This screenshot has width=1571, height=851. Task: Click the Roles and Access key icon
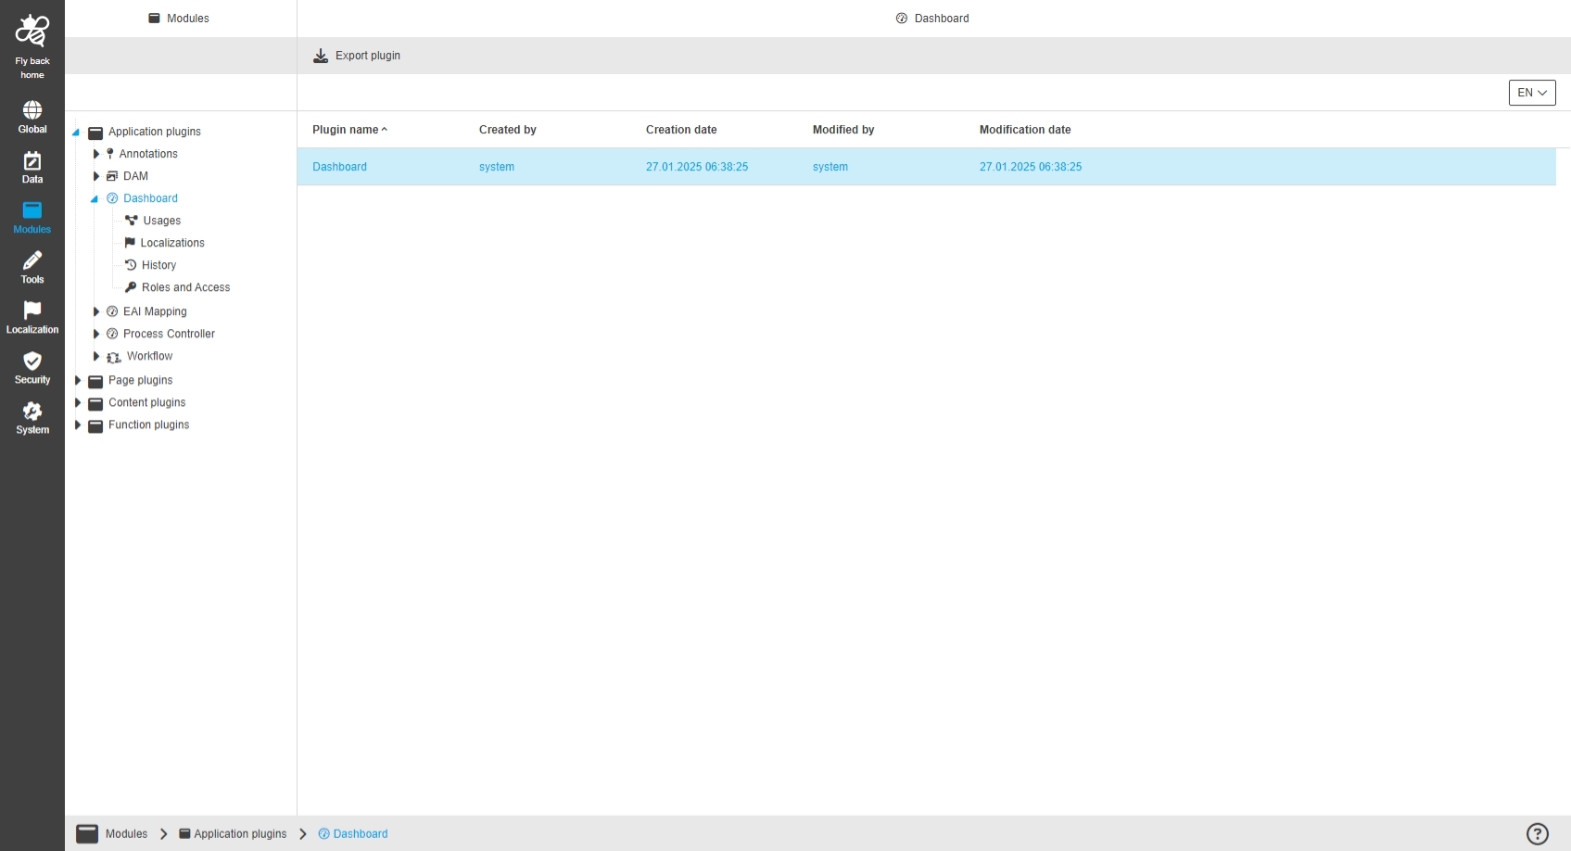[x=130, y=287]
